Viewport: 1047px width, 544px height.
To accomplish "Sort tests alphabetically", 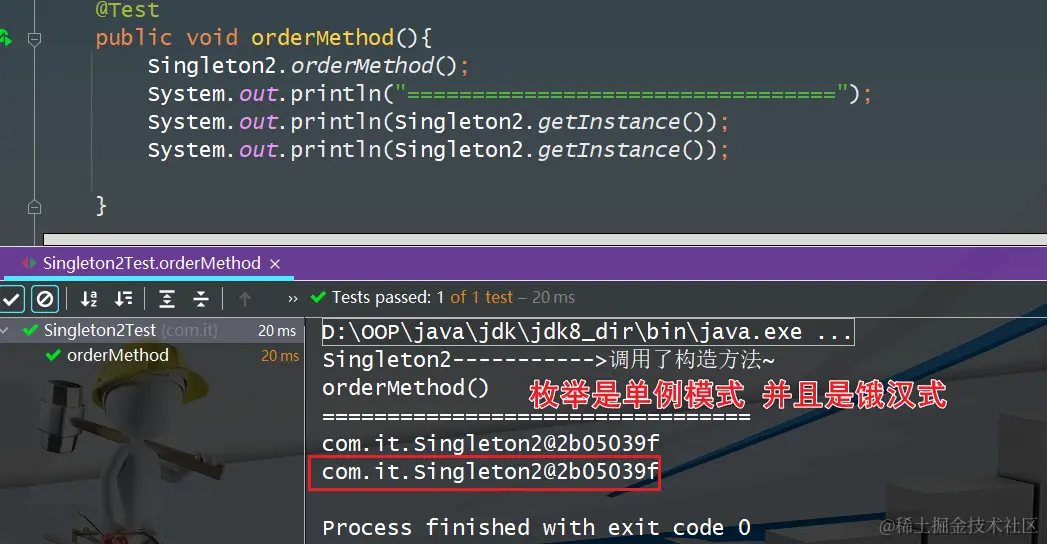I will [x=89, y=298].
